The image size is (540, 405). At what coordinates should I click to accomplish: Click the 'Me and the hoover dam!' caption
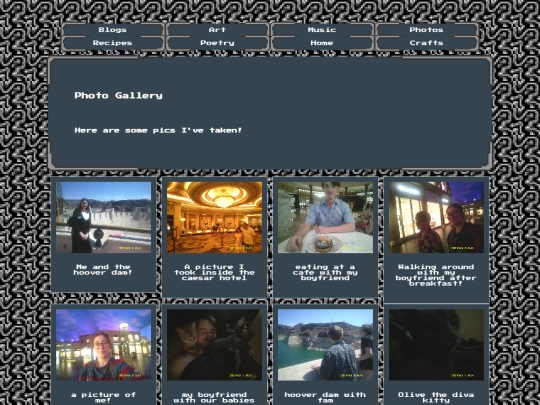103,270
